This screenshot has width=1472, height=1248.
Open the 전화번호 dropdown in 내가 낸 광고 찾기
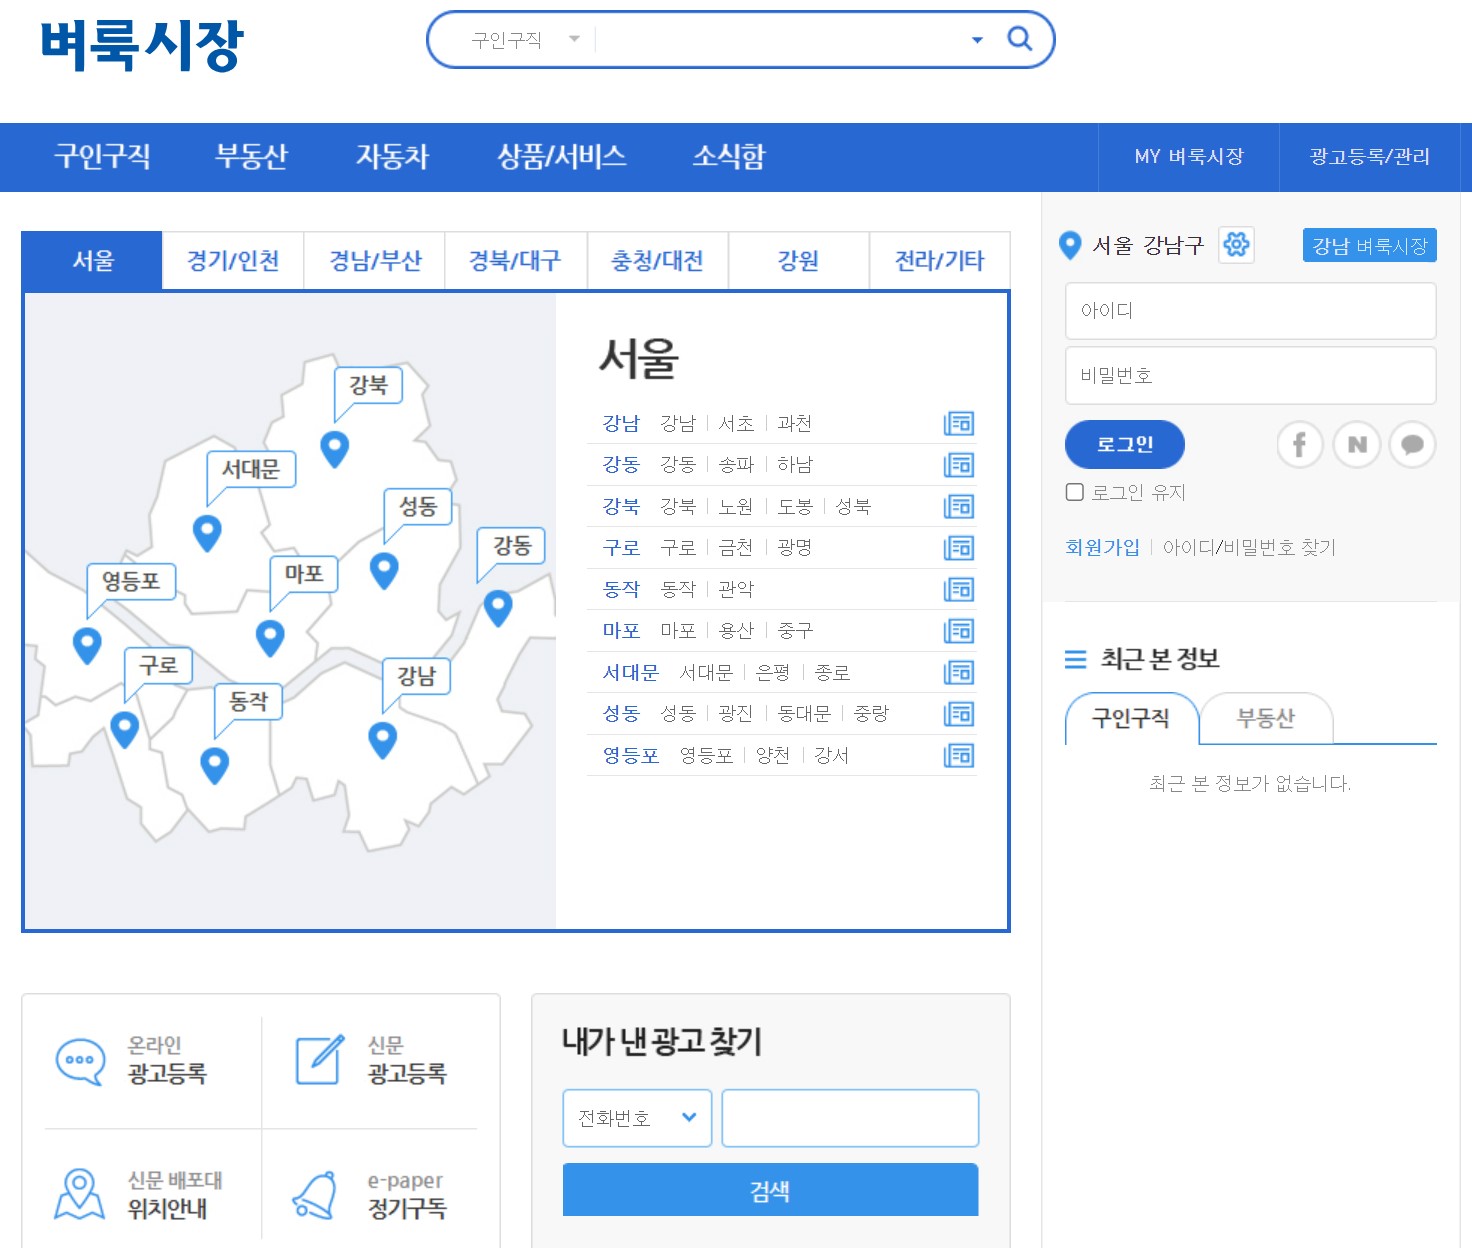point(636,1117)
